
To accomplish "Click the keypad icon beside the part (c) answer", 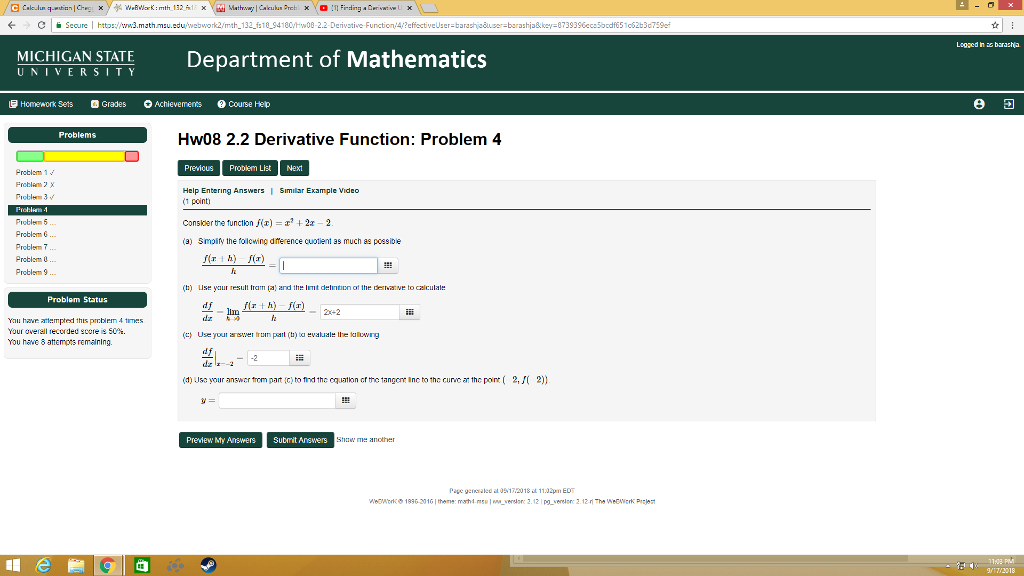I will [x=299, y=357].
